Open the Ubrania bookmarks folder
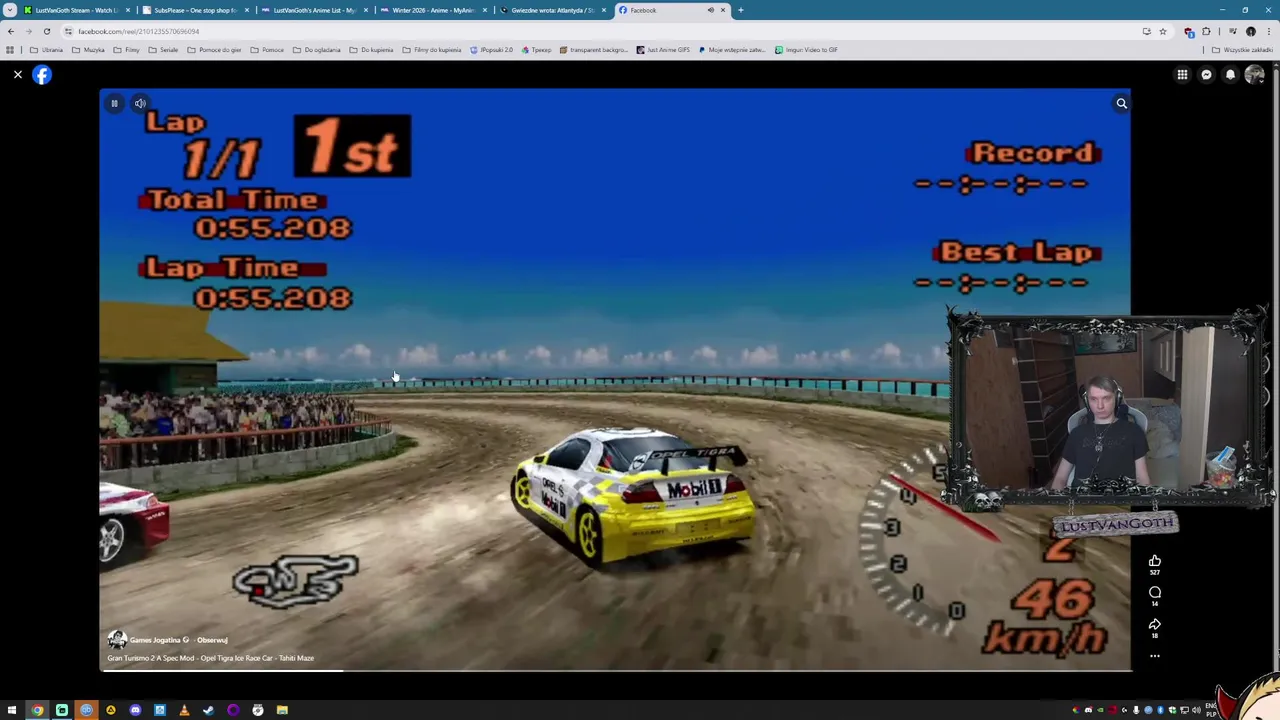The height and width of the screenshot is (720, 1280). (x=46, y=50)
